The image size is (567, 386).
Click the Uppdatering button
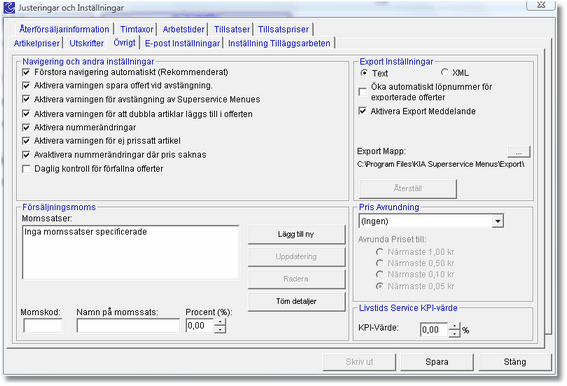pos(296,256)
